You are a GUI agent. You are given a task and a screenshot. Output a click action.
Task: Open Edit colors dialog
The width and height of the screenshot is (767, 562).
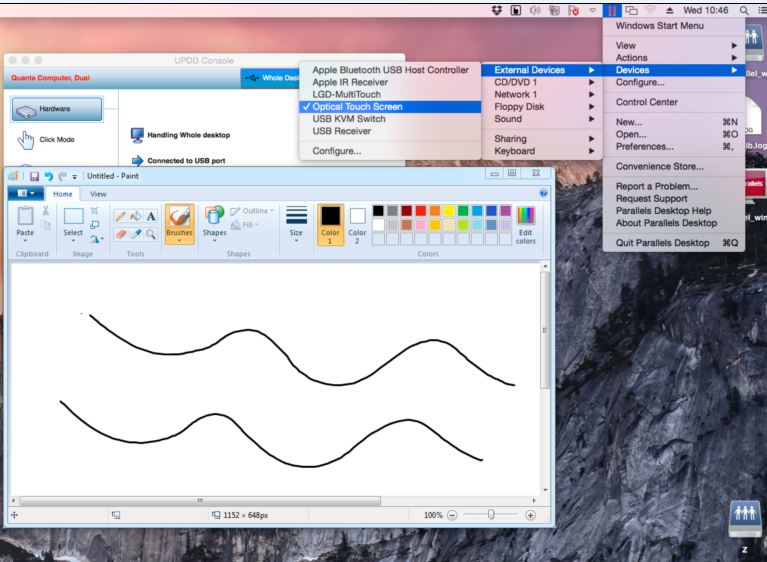click(x=525, y=225)
